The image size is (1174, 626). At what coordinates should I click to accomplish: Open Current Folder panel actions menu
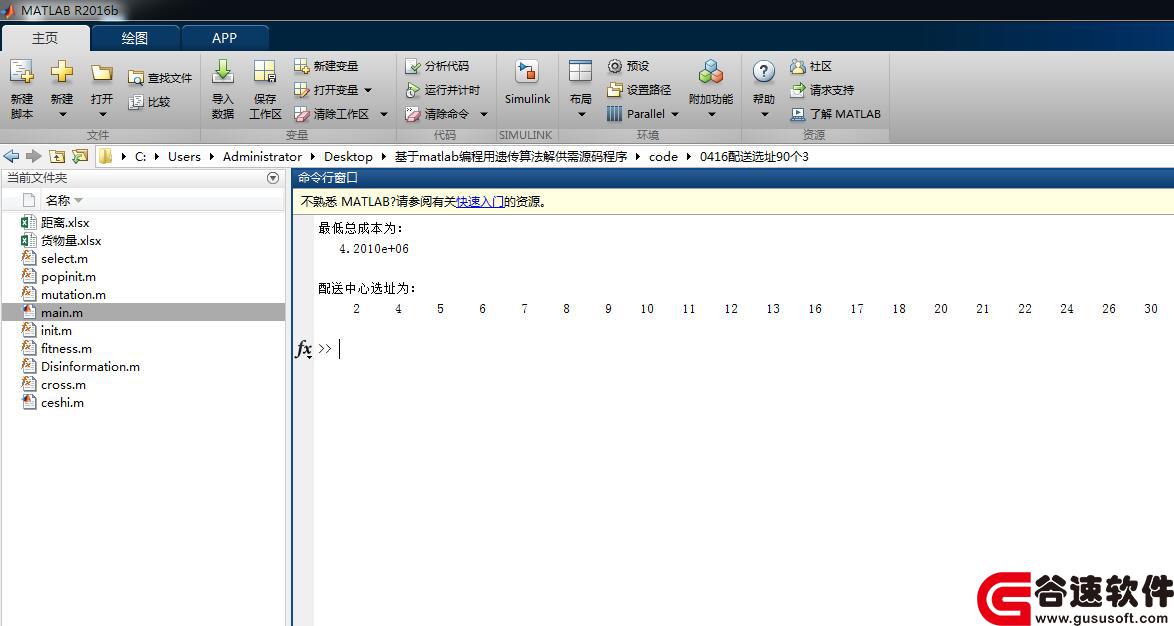(273, 178)
